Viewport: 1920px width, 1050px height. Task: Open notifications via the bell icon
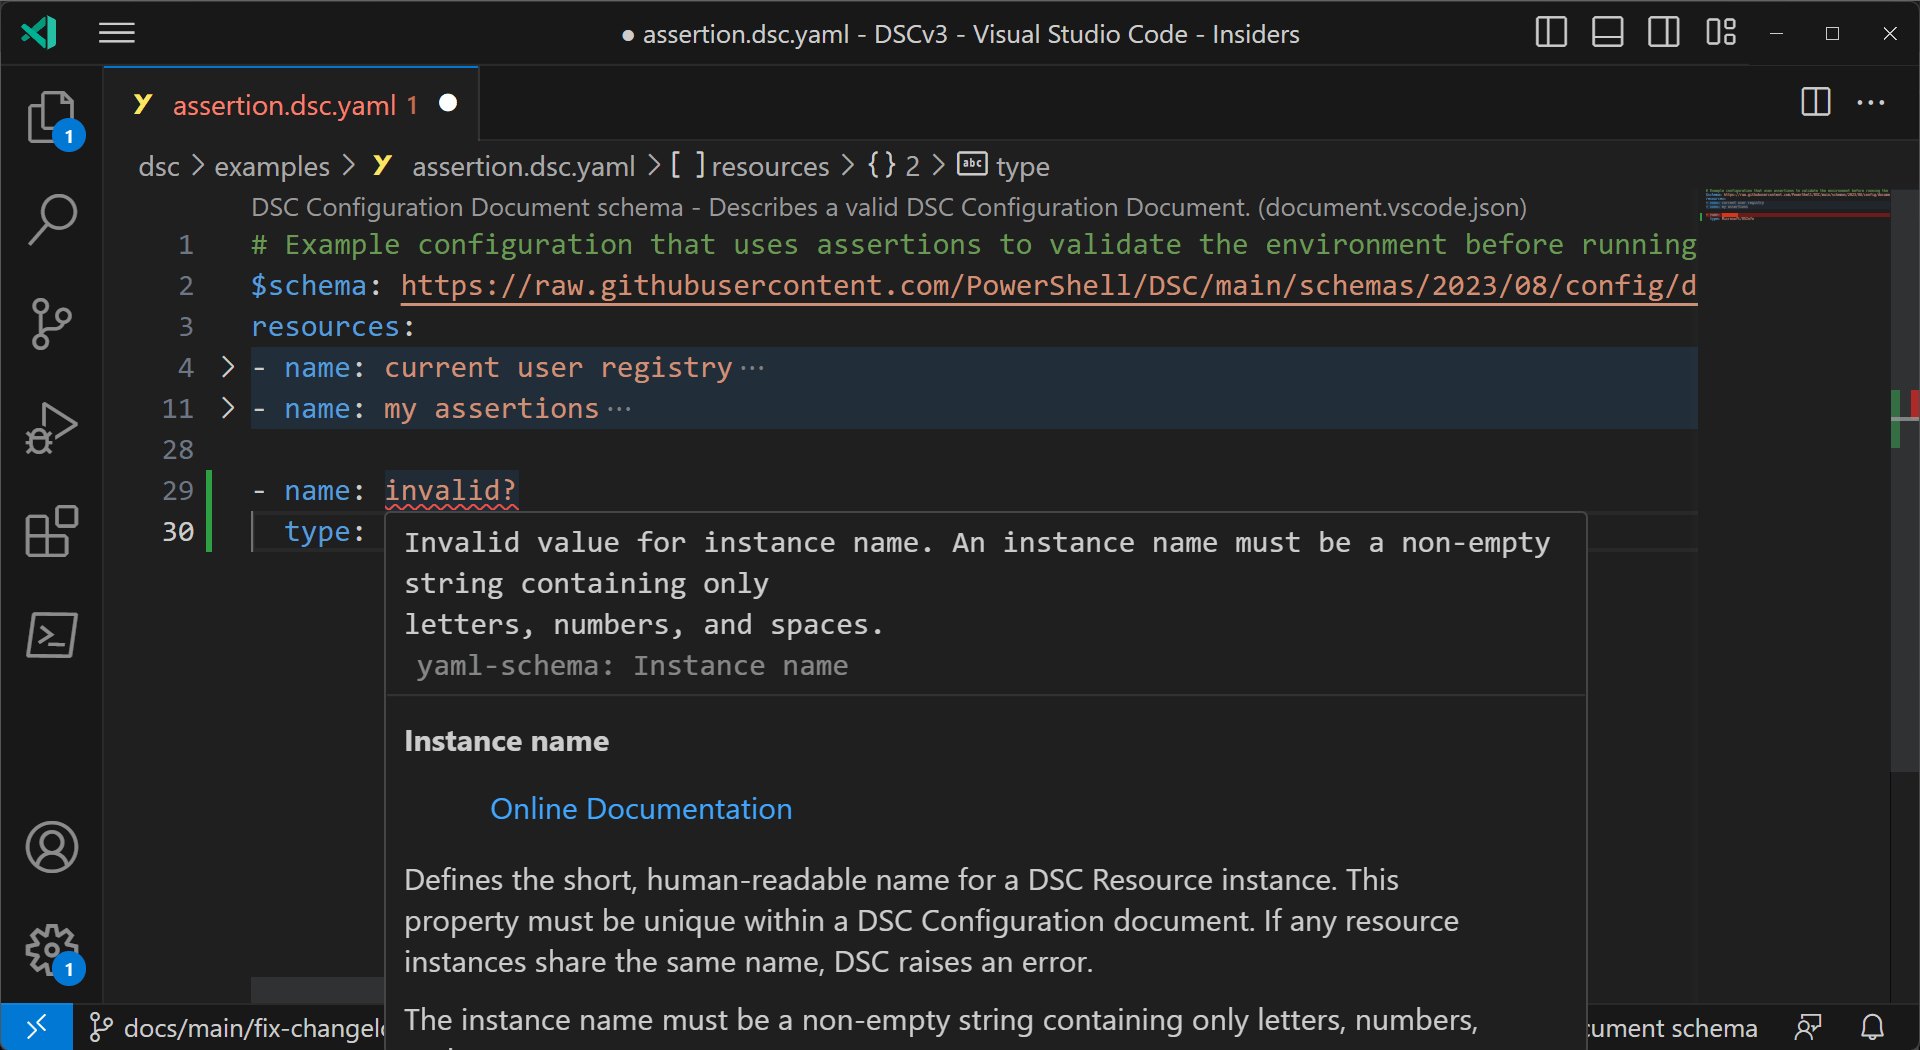tap(1872, 1027)
